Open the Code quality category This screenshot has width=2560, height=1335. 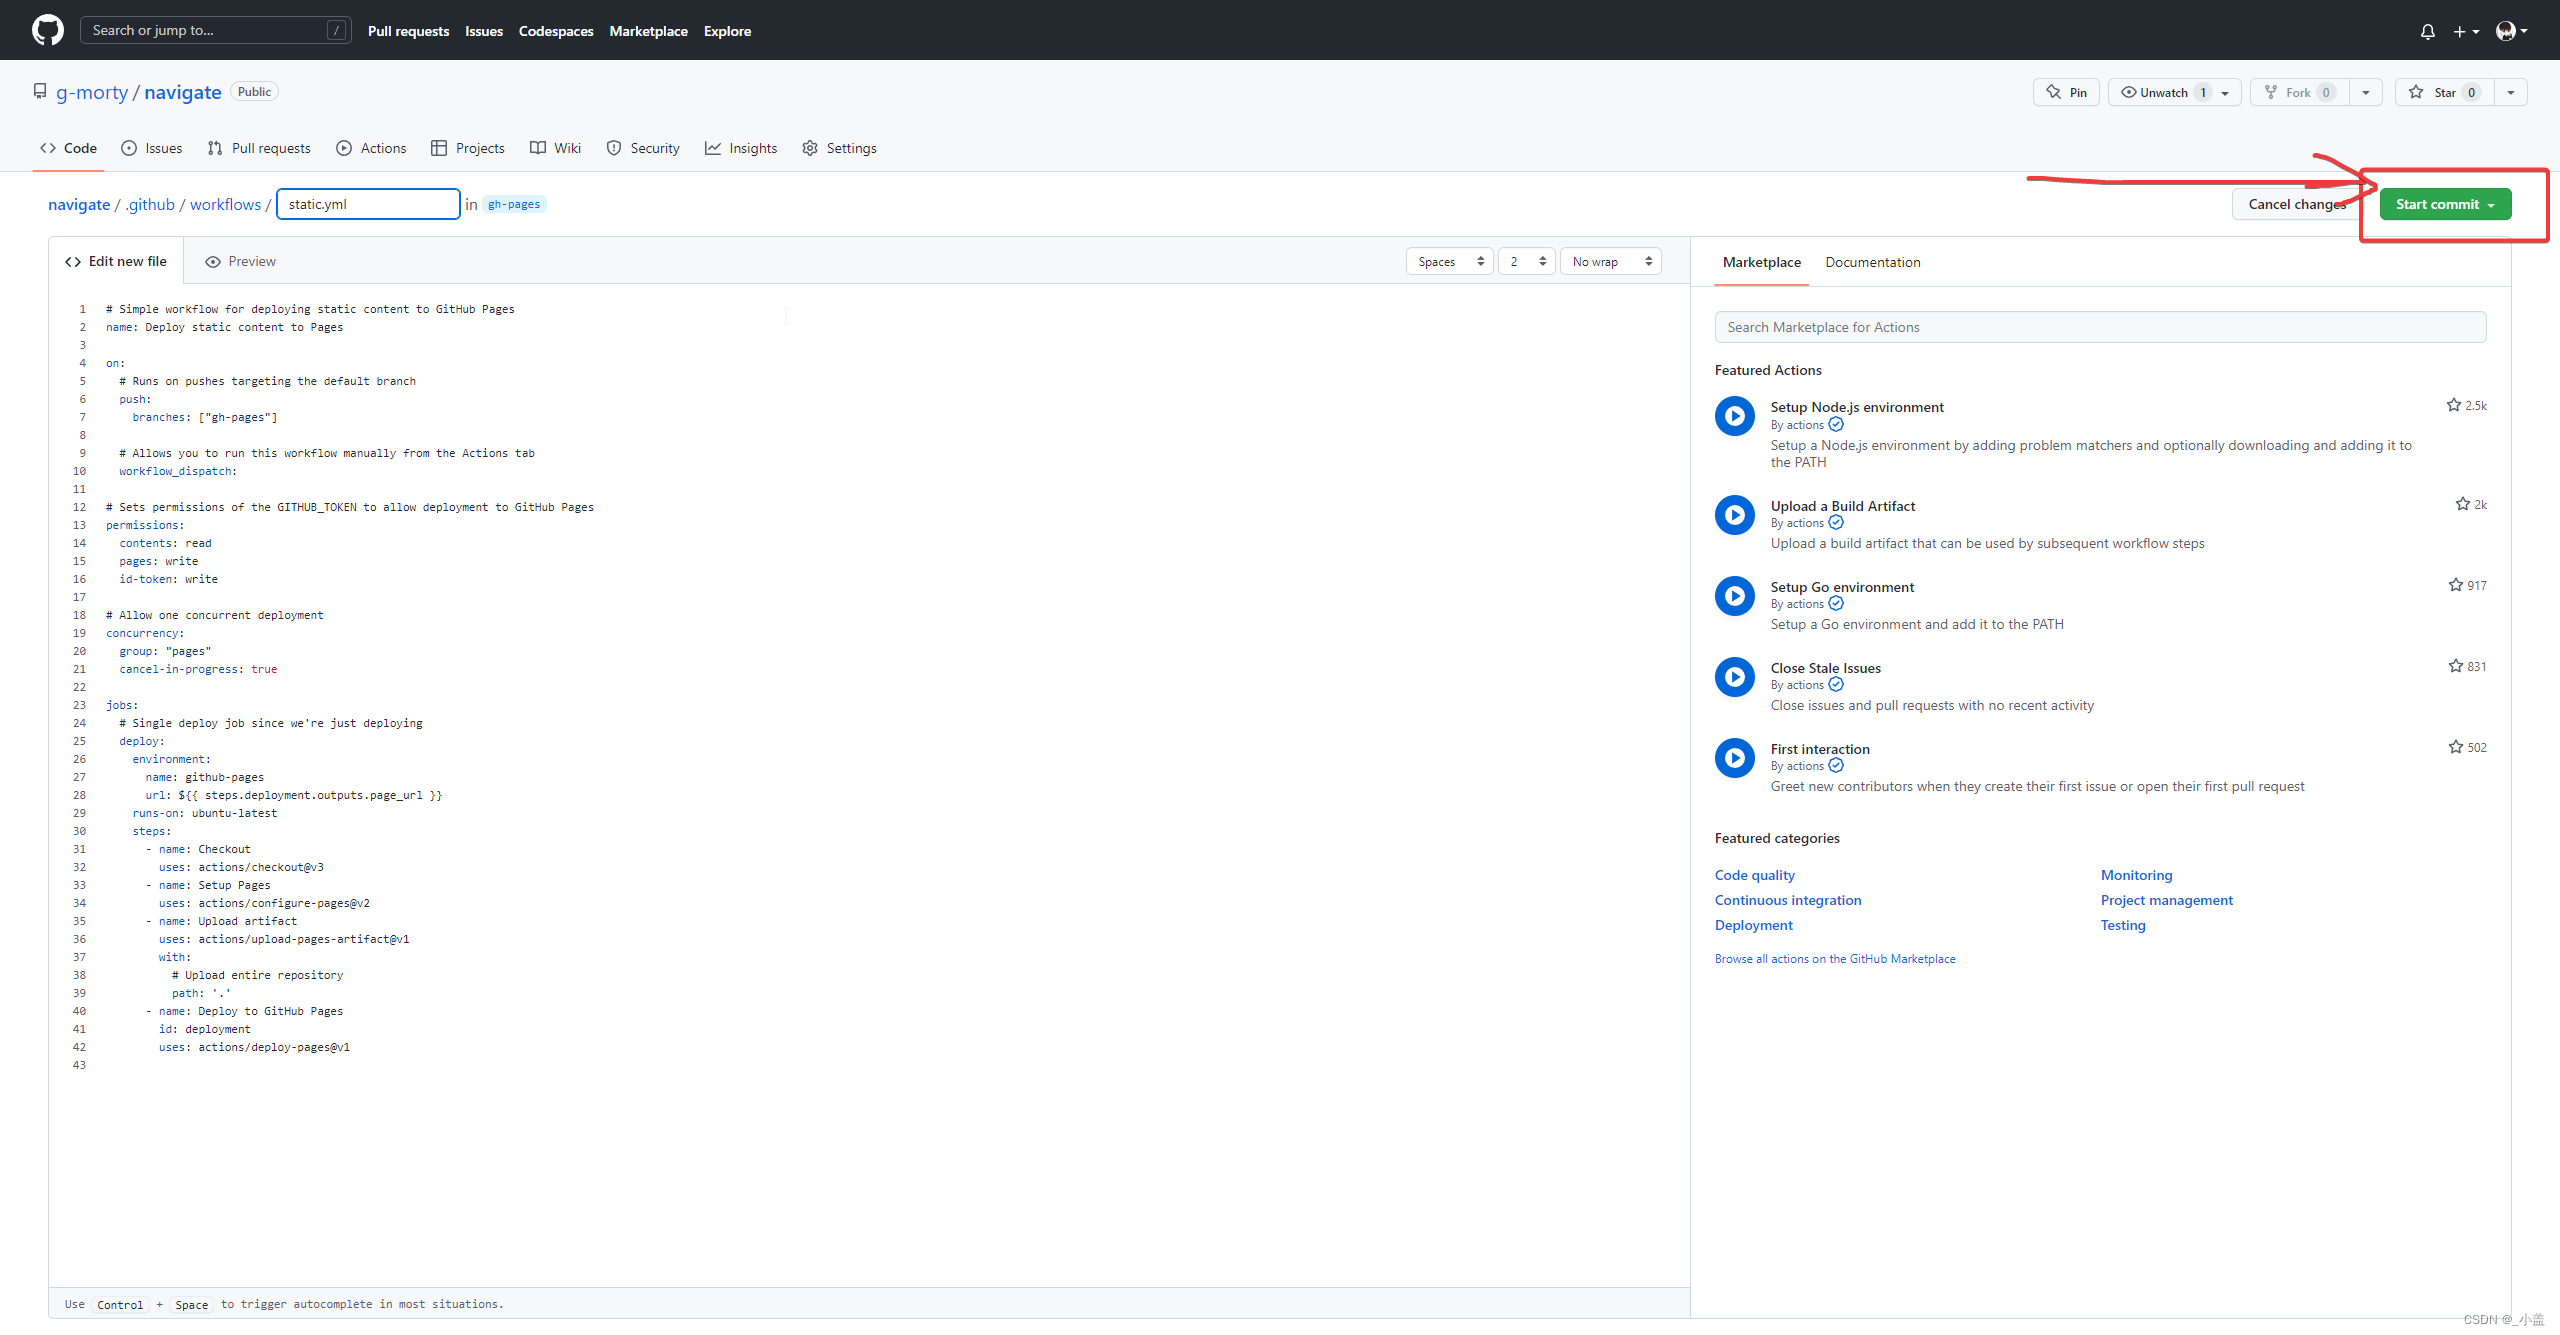(1754, 875)
